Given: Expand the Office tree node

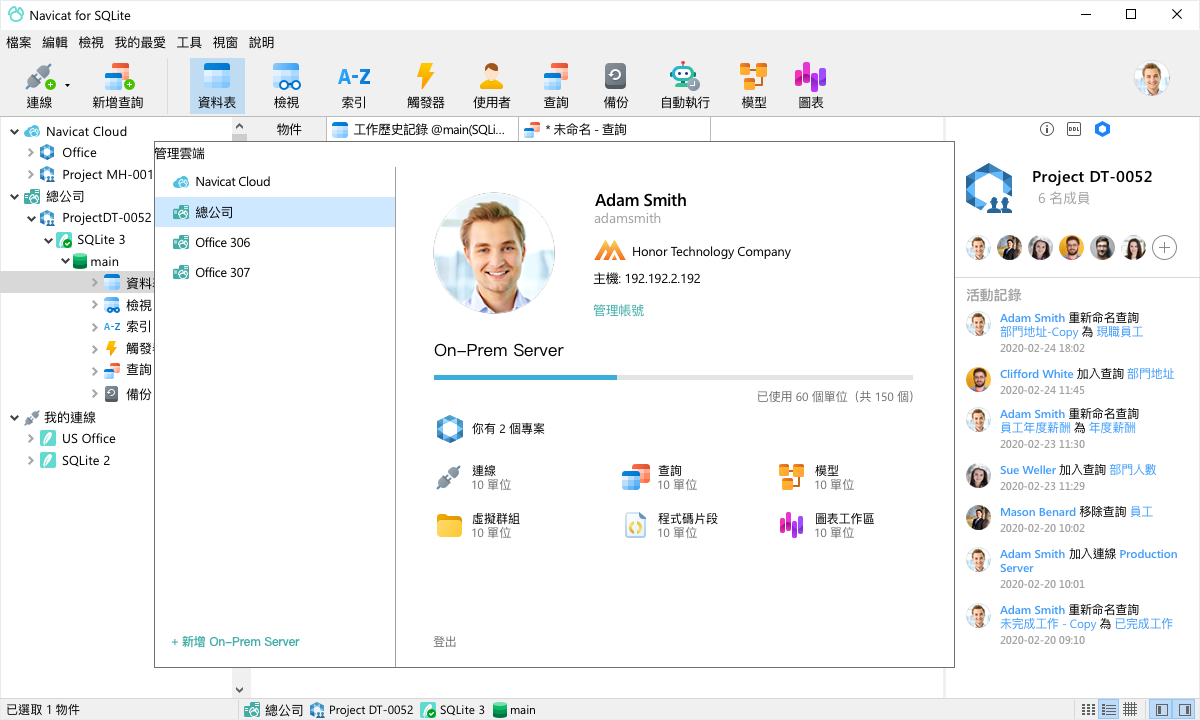Looking at the screenshot, I should tap(30, 153).
